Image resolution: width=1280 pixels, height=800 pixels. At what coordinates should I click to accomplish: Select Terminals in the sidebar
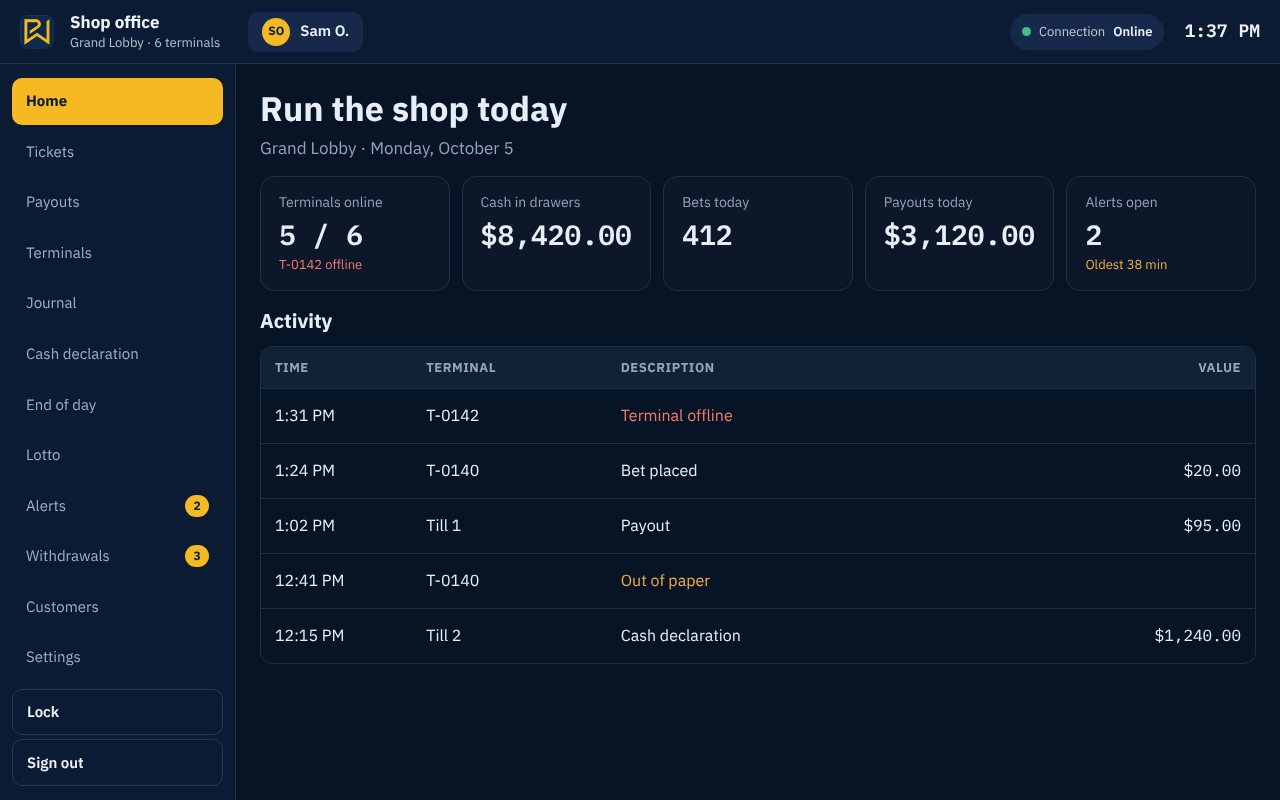pos(117,253)
